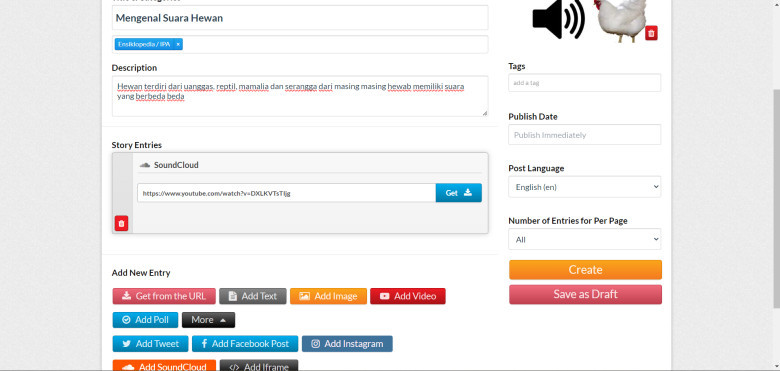
Task: Add a Facebook Post entry
Action: tap(245, 344)
